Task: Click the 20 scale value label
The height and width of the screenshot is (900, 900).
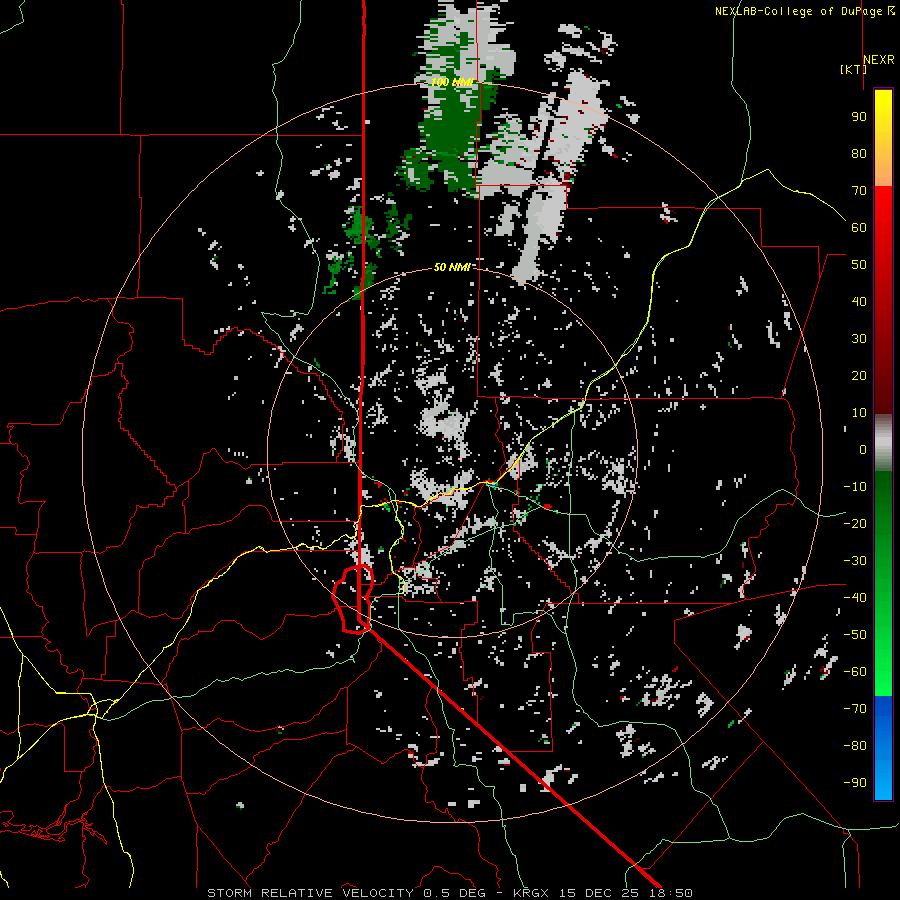Action: tap(859, 375)
